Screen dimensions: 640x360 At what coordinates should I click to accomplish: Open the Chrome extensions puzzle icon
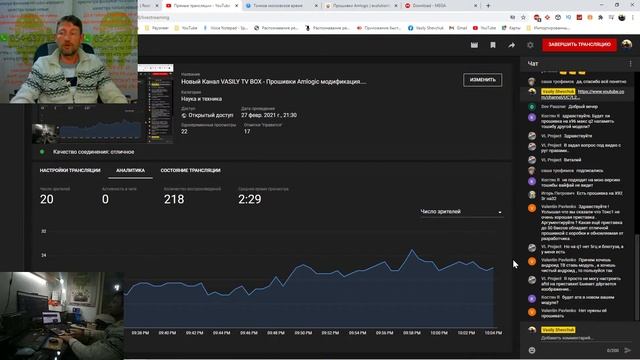(x=600, y=18)
